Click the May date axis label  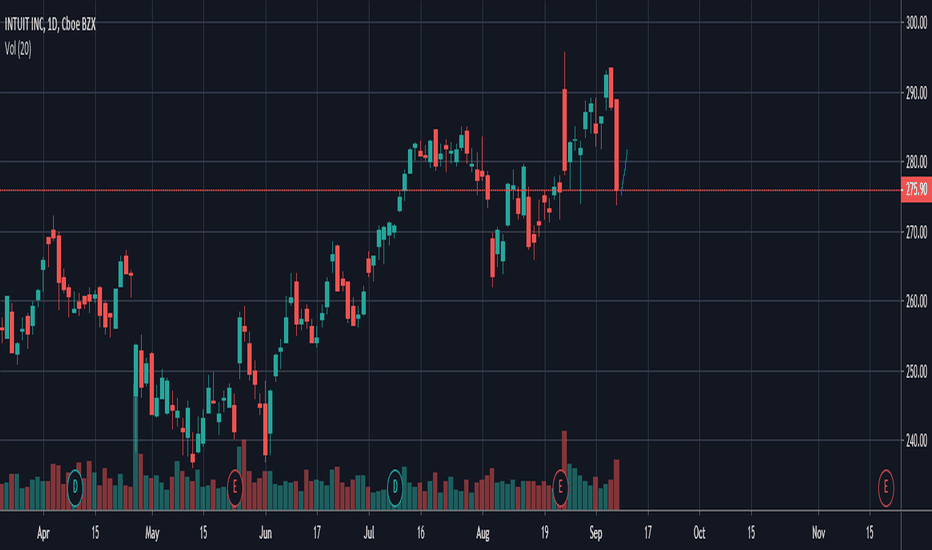pyautogui.click(x=152, y=533)
